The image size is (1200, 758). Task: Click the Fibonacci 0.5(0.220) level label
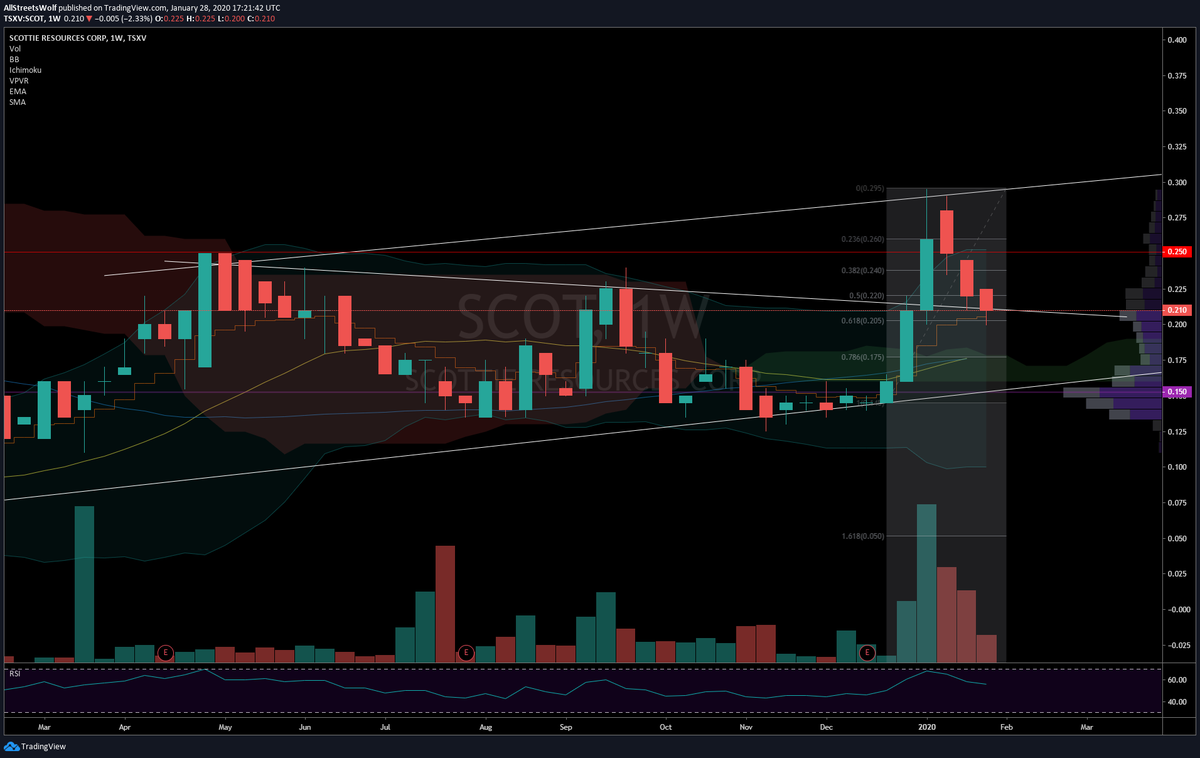pos(868,296)
